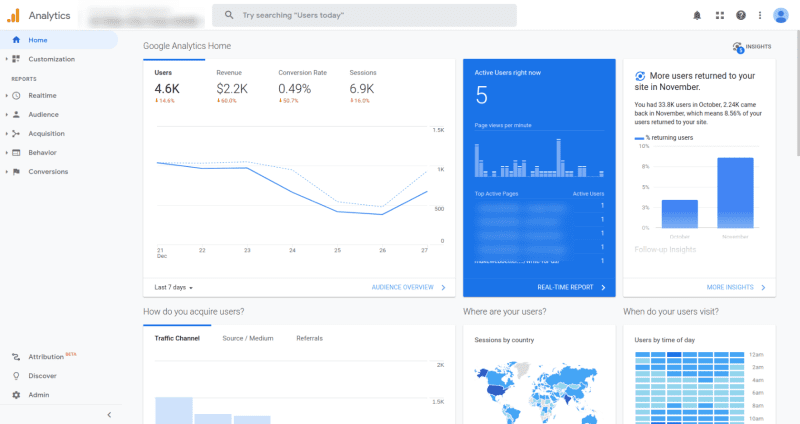
Task: Expand the Audience reports section
Action: pos(43,114)
